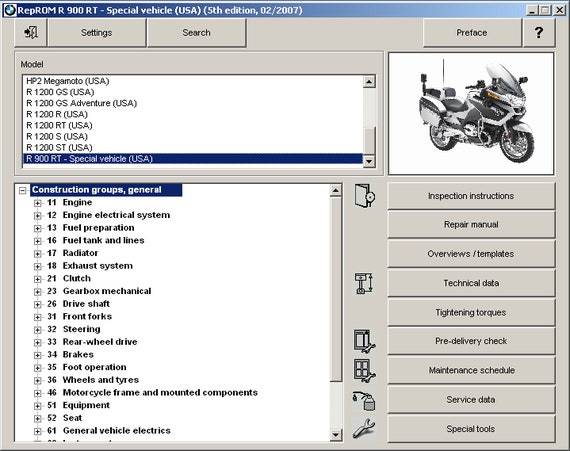
Task: Open Inspection instructions
Action: point(471,196)
